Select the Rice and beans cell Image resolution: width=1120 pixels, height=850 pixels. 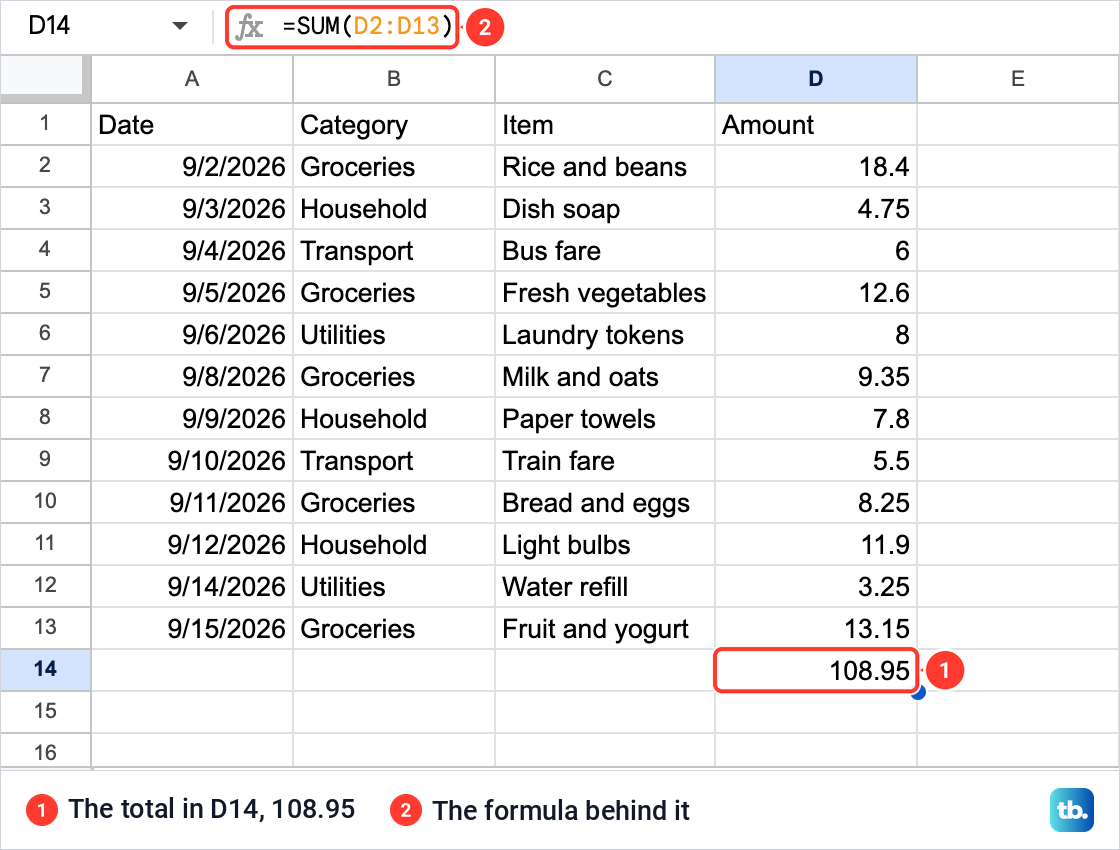click(605, 166)
